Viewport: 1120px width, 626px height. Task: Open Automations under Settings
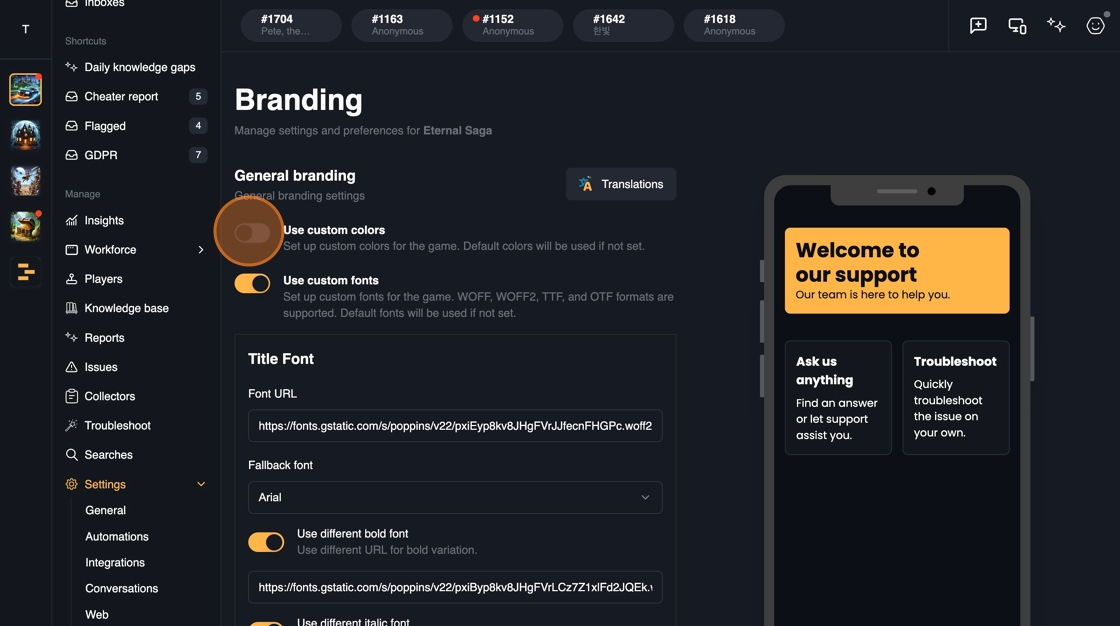tap(116, 537)
